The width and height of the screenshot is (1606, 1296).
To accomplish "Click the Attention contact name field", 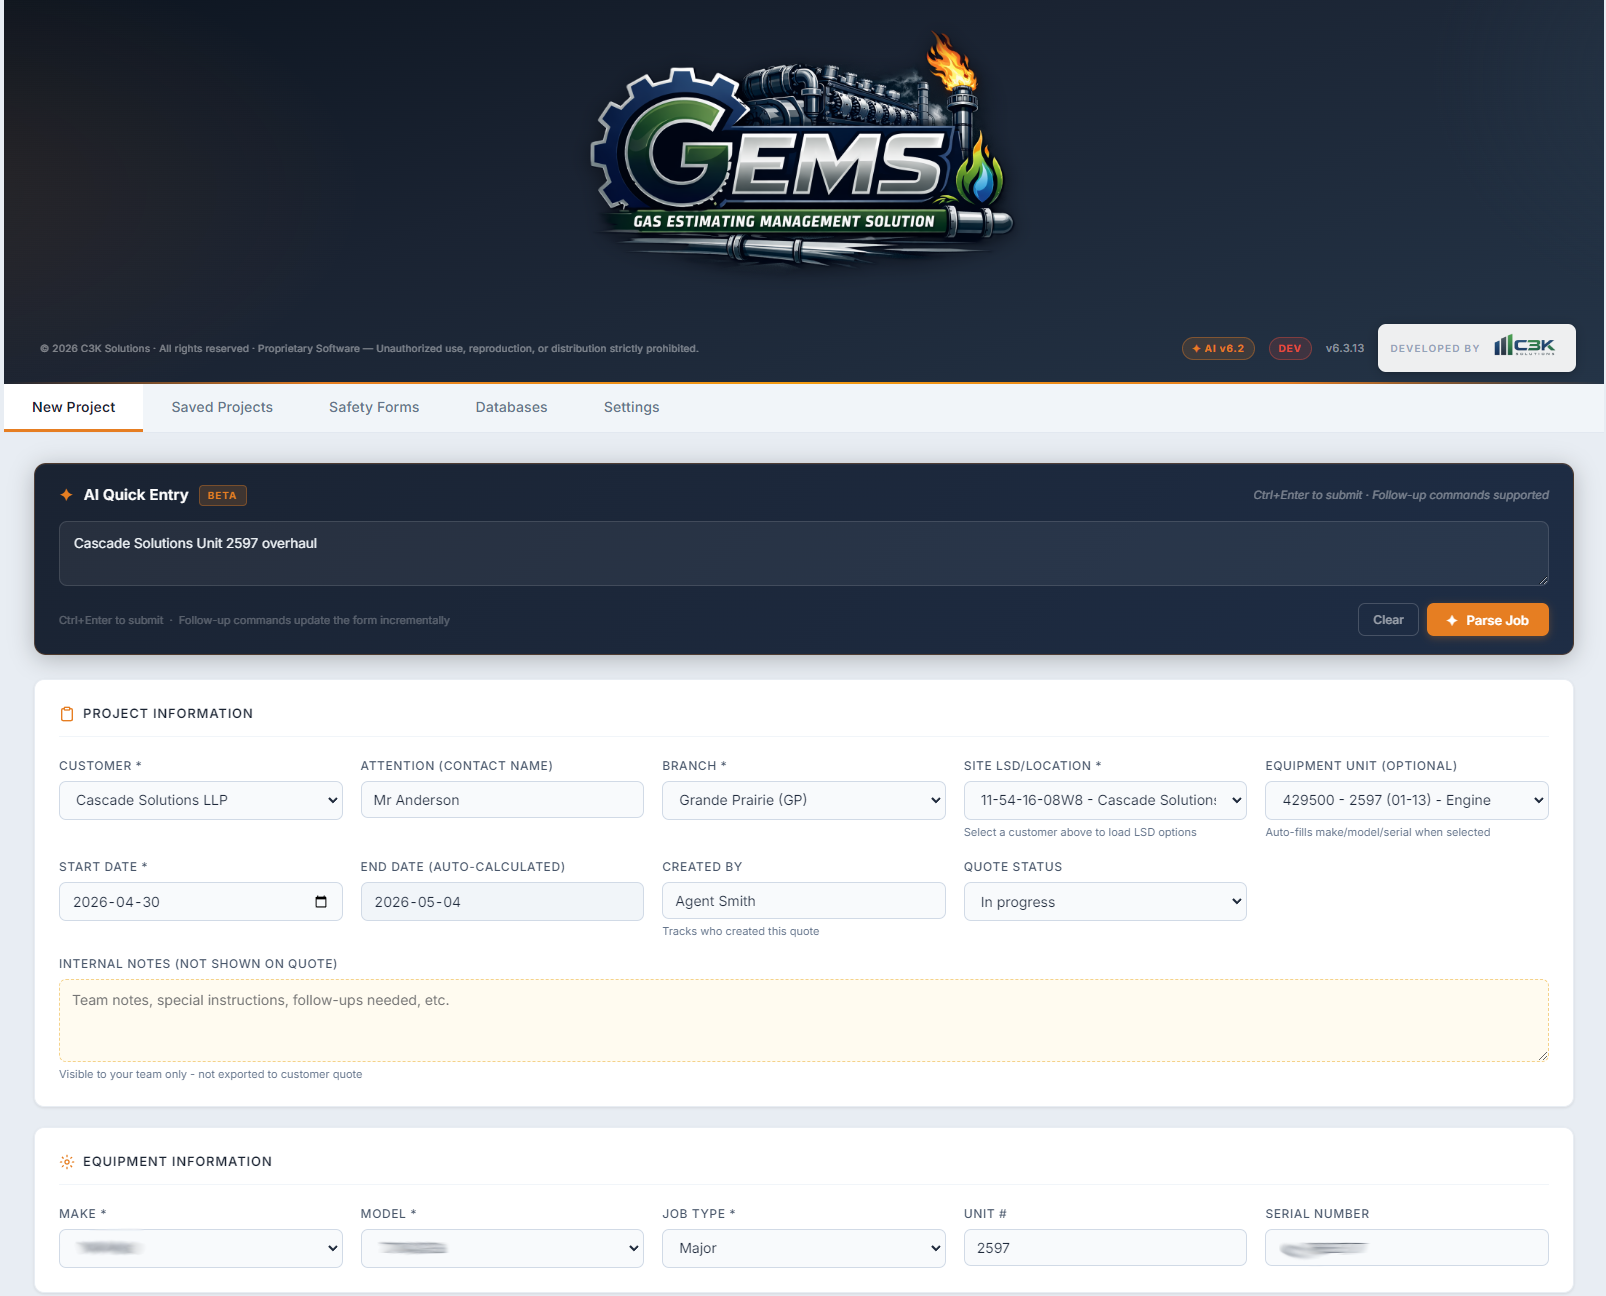I will click(x=502, y=800).
